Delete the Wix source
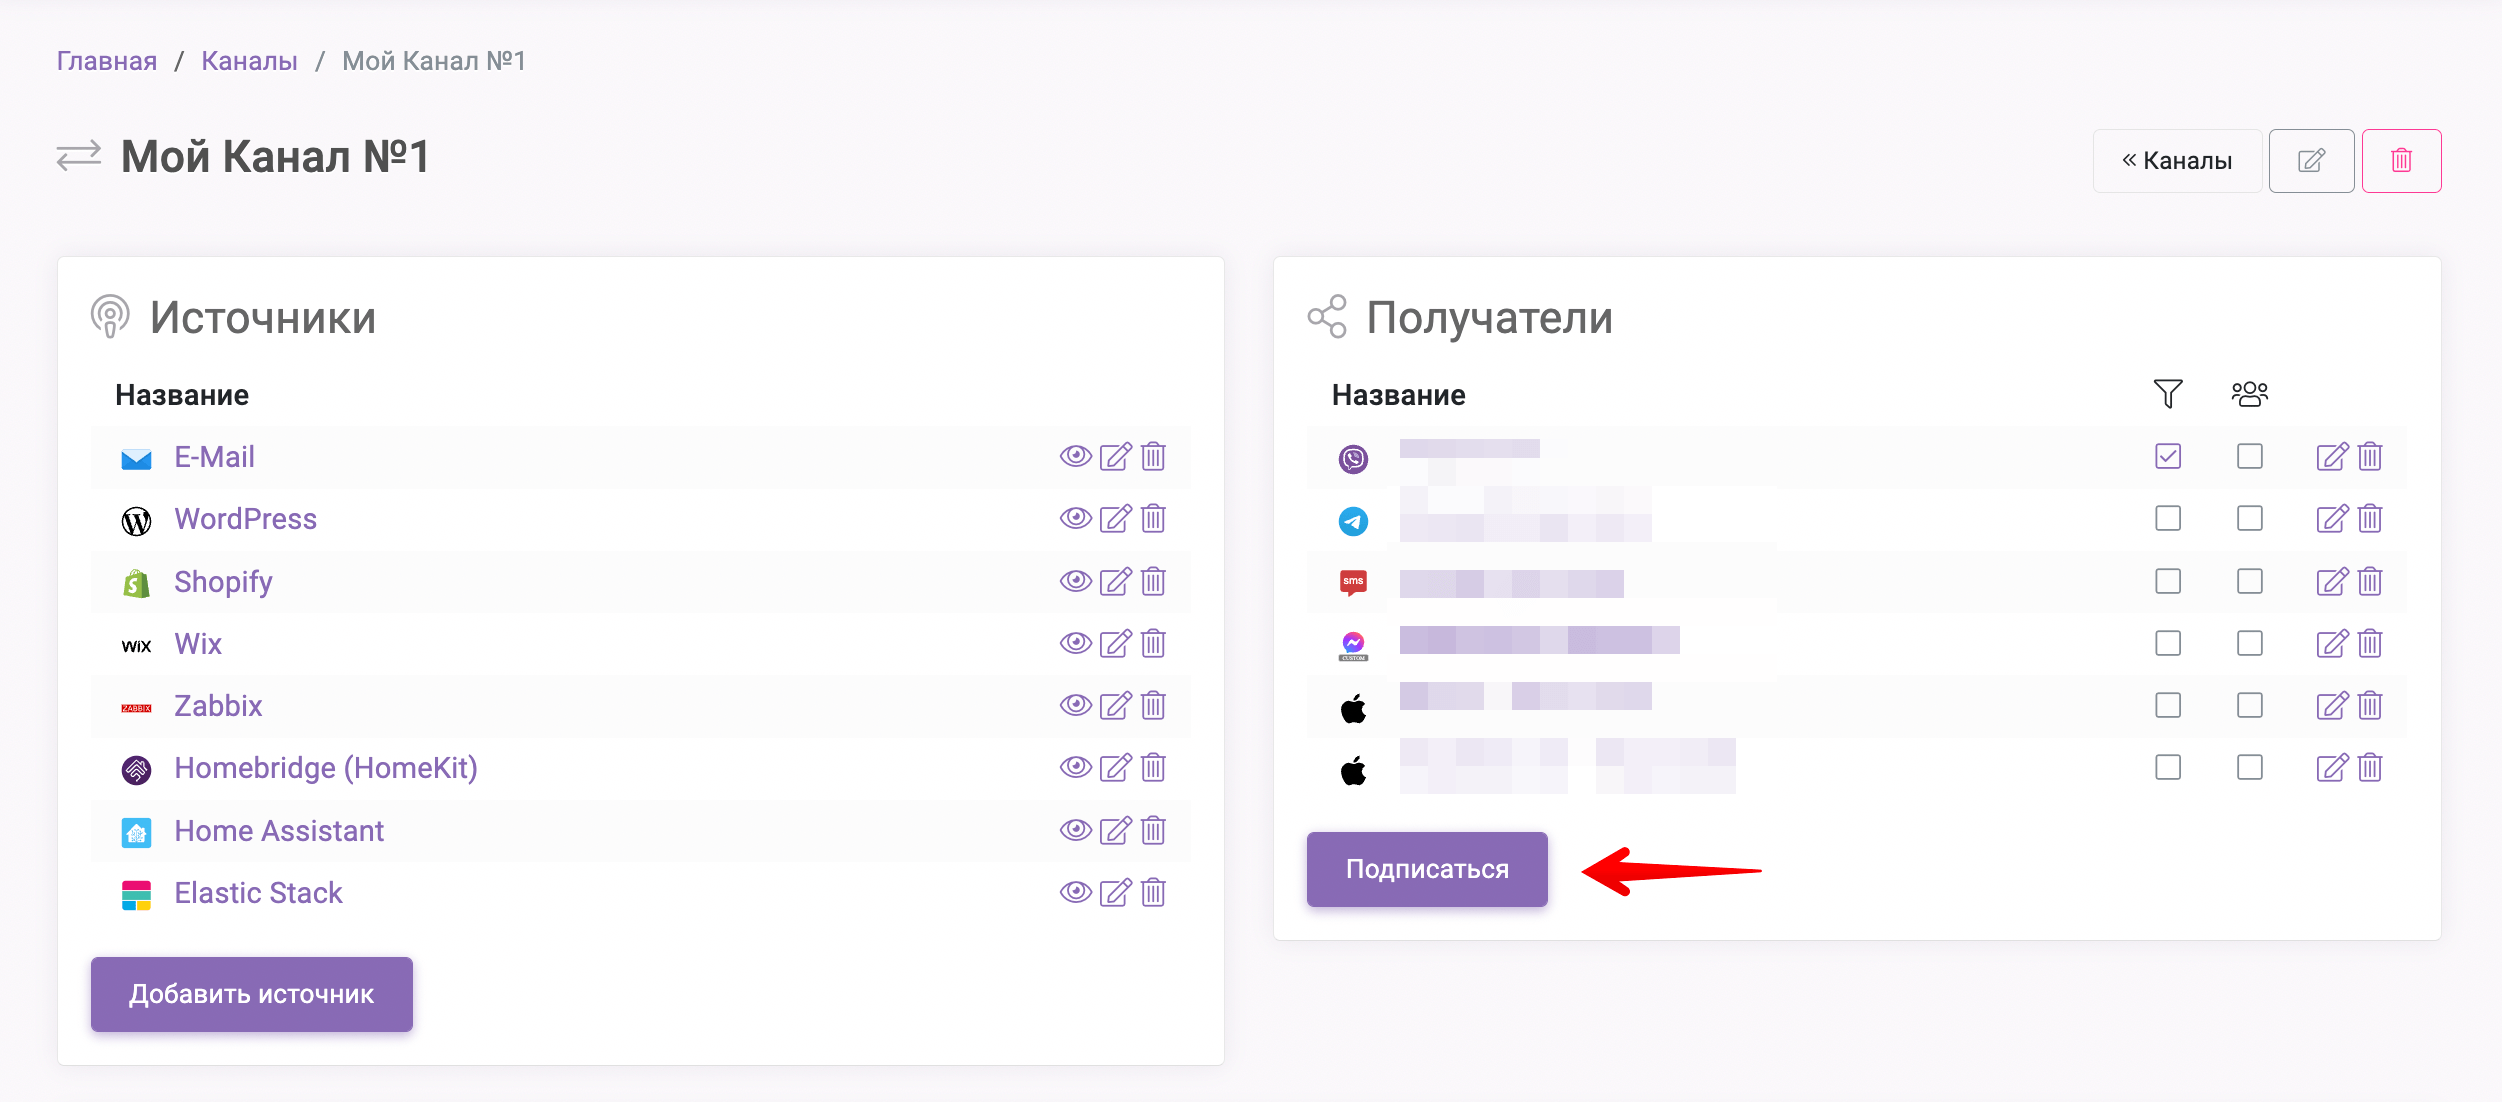This screenshot has height=1102, width=2502. click(1153, 643)
